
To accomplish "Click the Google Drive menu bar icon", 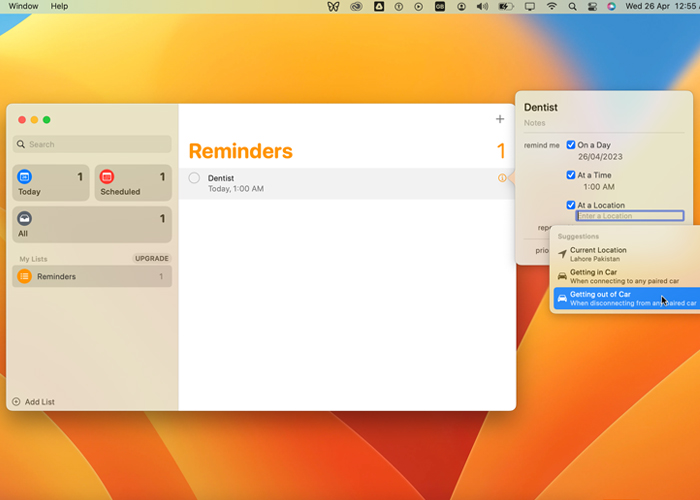I will click(x=379, y=6).
